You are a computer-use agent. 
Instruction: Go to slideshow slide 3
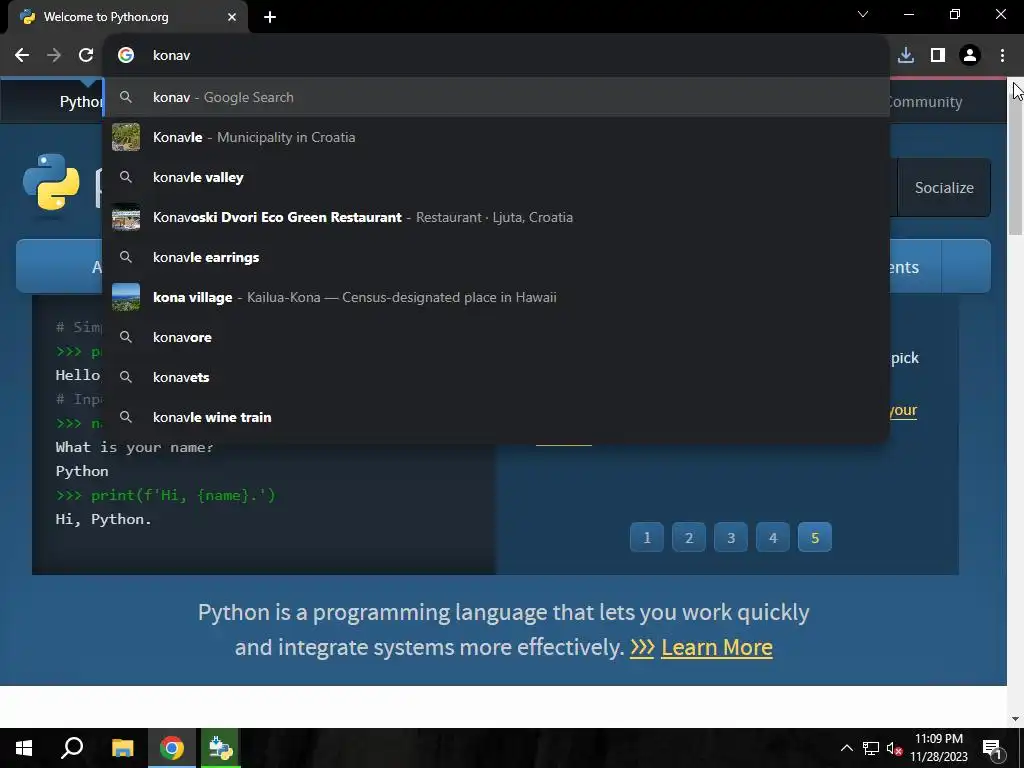[731, 537]
